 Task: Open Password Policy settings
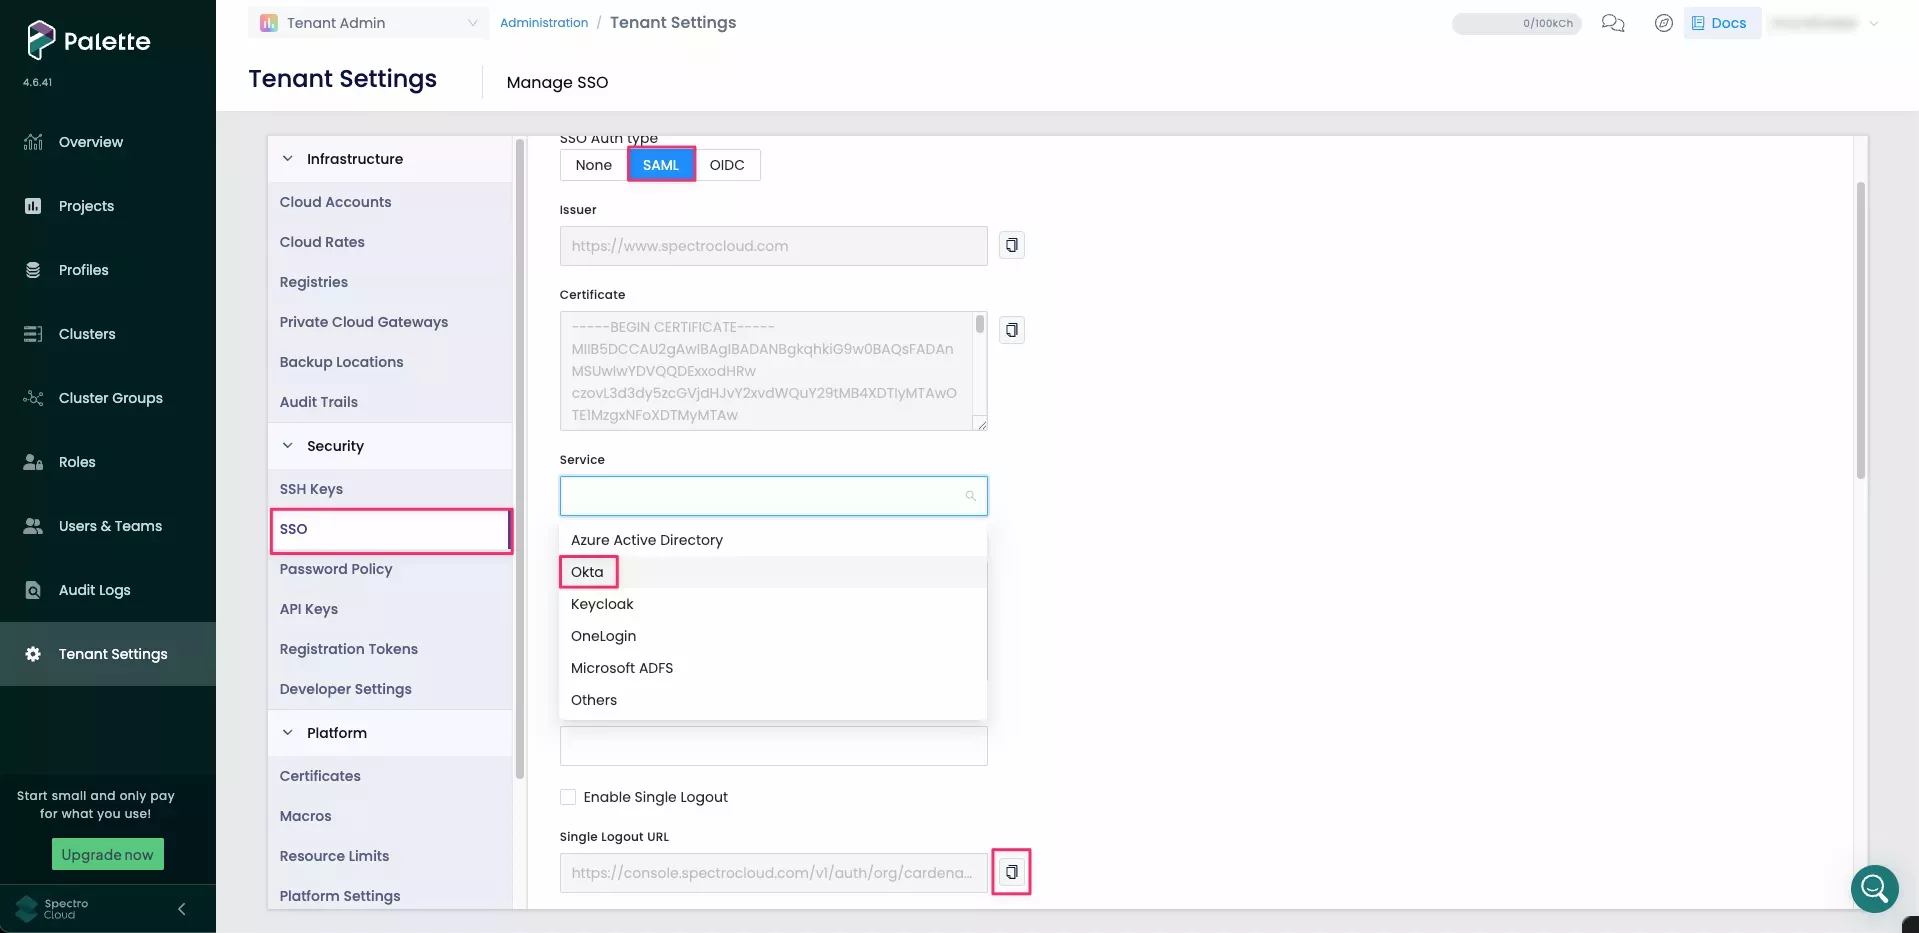336,568
